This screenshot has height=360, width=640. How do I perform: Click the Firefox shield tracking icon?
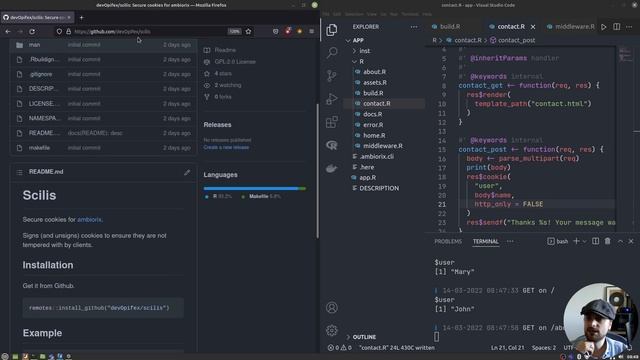click(59, 31)
